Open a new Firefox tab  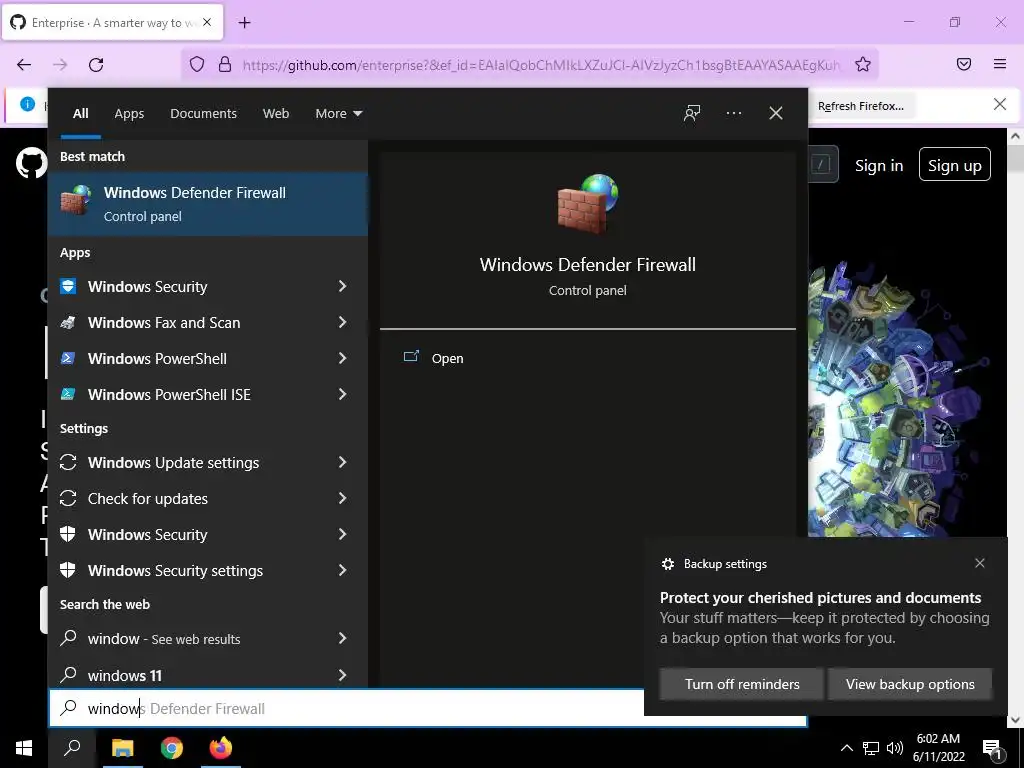click(244, 23)
